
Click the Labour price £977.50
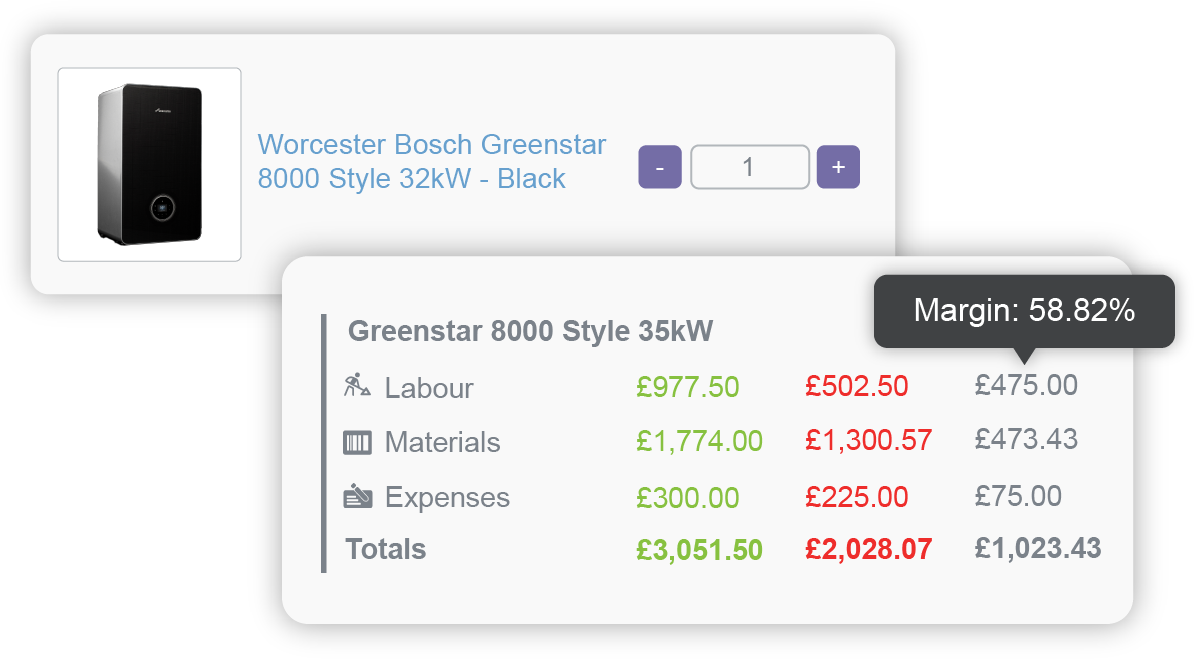point(688,387)
